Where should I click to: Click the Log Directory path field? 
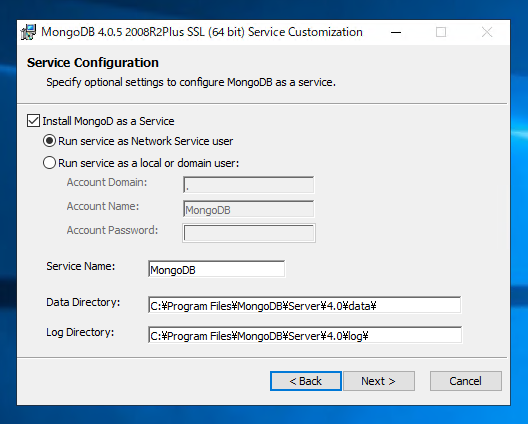[x=305, y=335]
